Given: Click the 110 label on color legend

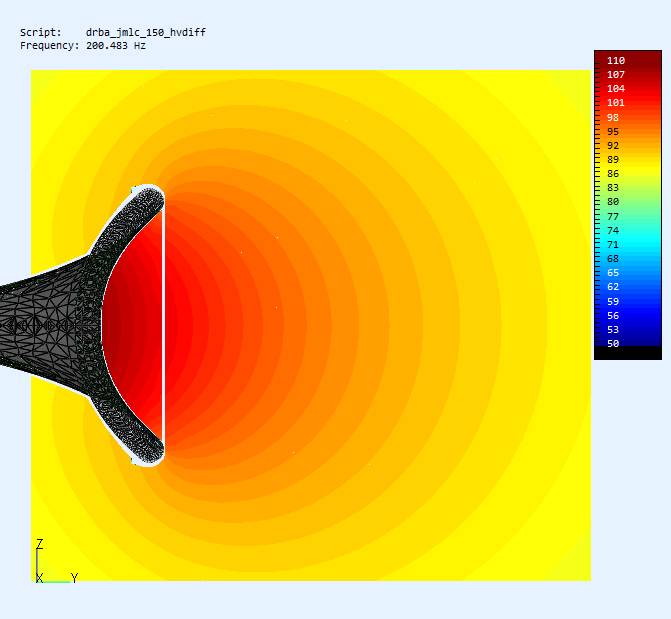Looking at the screenshot, I should (x=616, y=60).
